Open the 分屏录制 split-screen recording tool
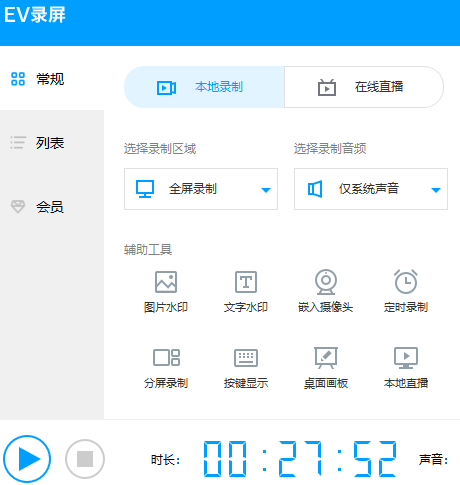Image resolution: width=460 pixels, height=485 pixels. click(x=166, y=368)
